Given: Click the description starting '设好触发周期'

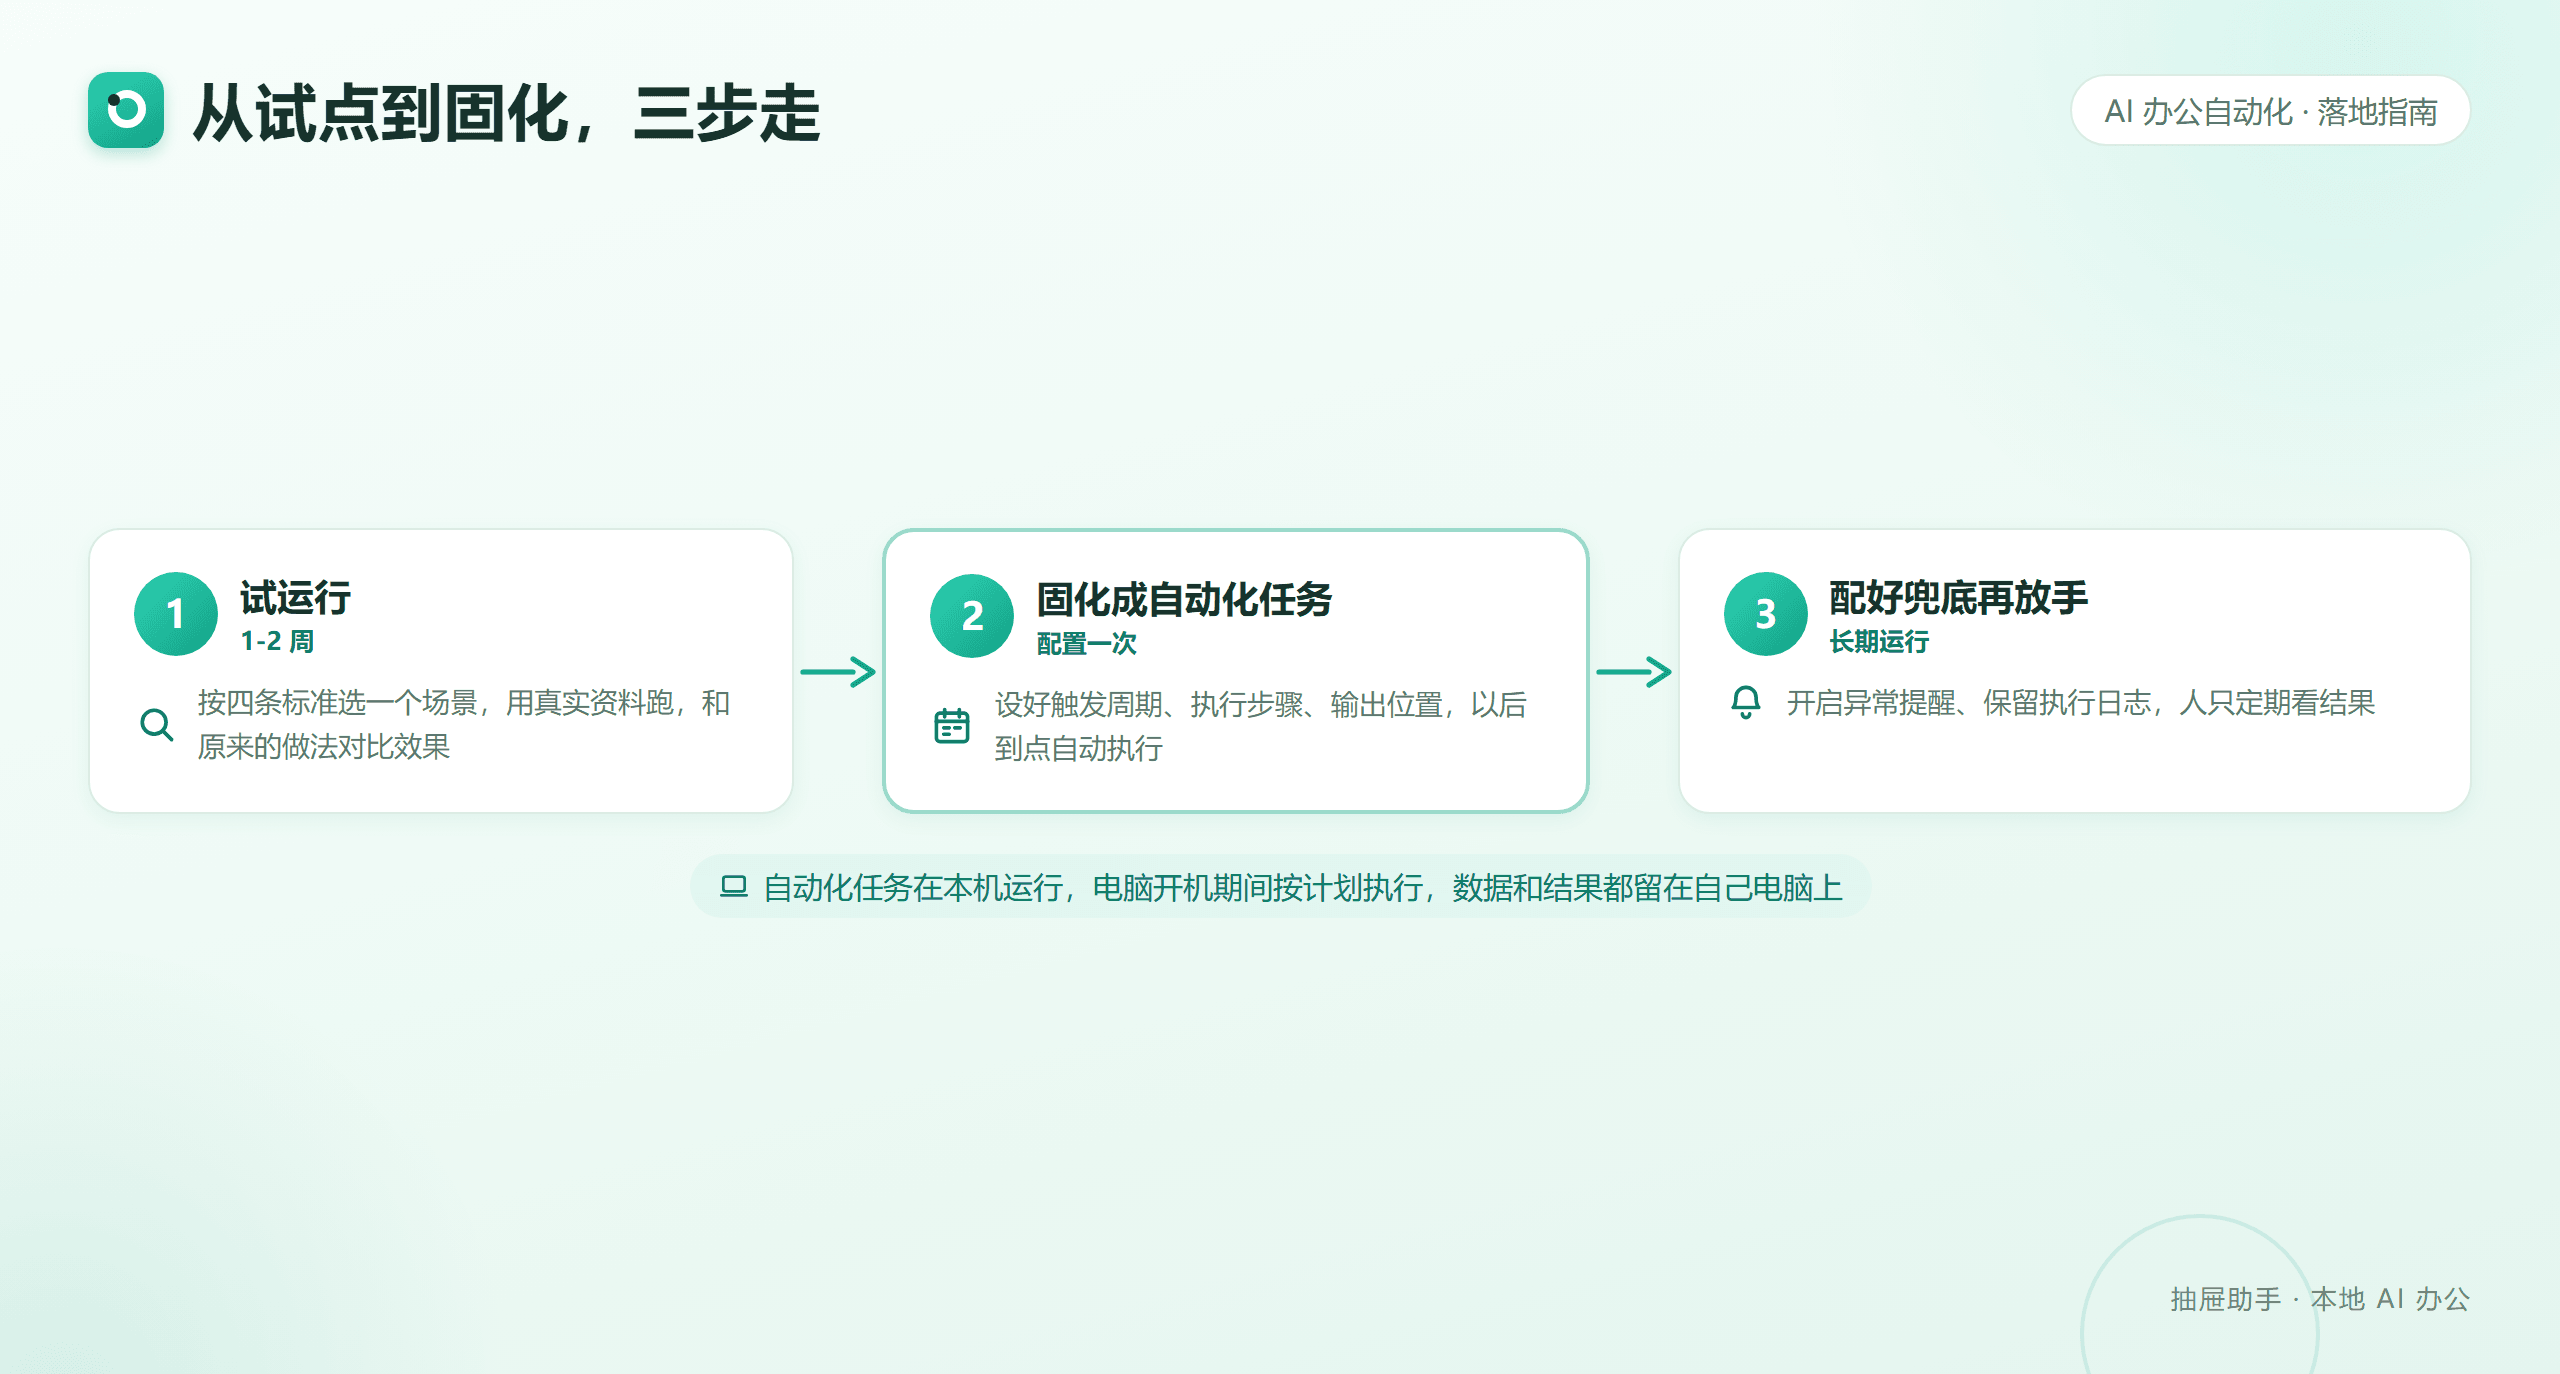Looking at the screenshot, I should (x=1260, y=726).
